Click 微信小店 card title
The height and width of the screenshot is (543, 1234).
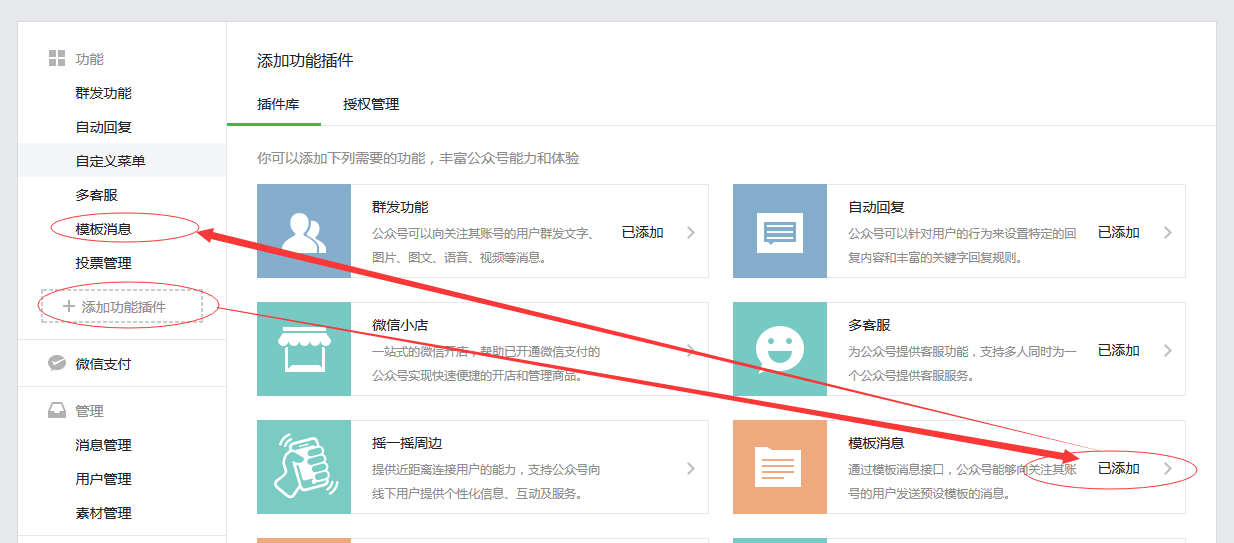(x=400, y=325)
